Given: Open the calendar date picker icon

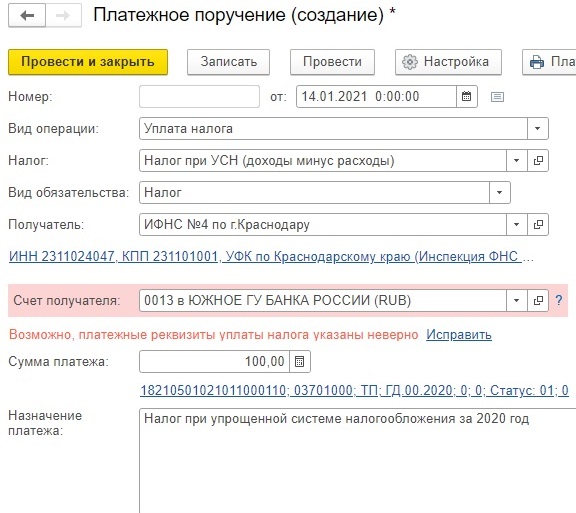Looking at the screenshot, I should pos(467,97).
